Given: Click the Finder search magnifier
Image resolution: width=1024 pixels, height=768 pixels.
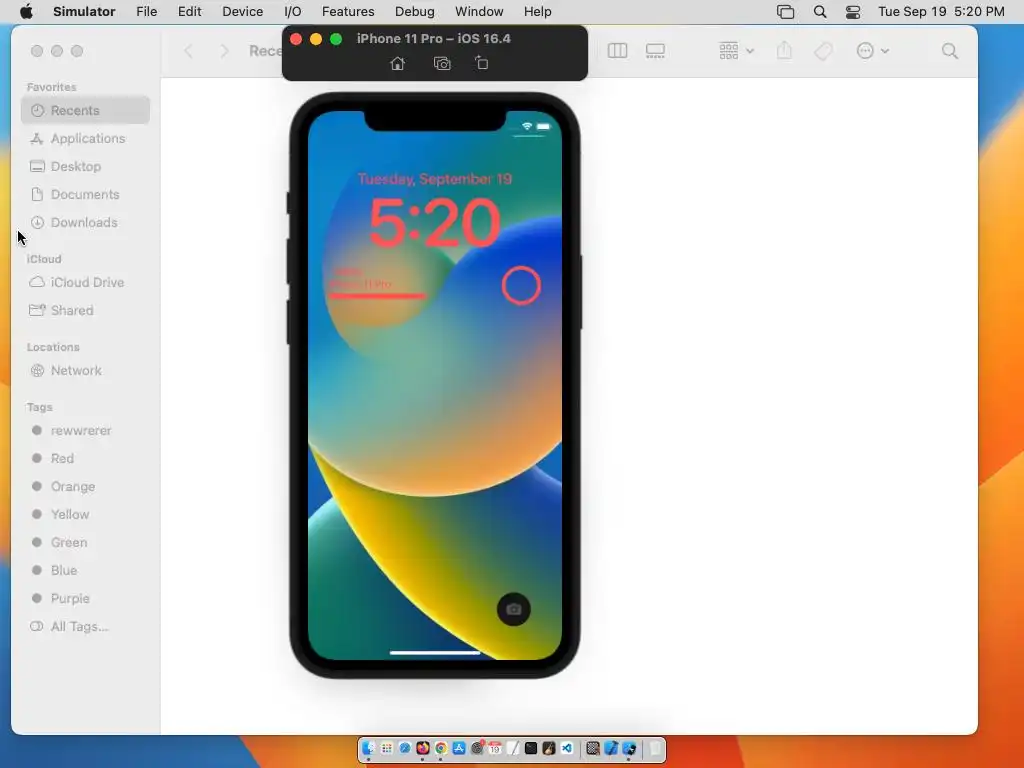Looking at the screenshot, I should click(950, 51).
